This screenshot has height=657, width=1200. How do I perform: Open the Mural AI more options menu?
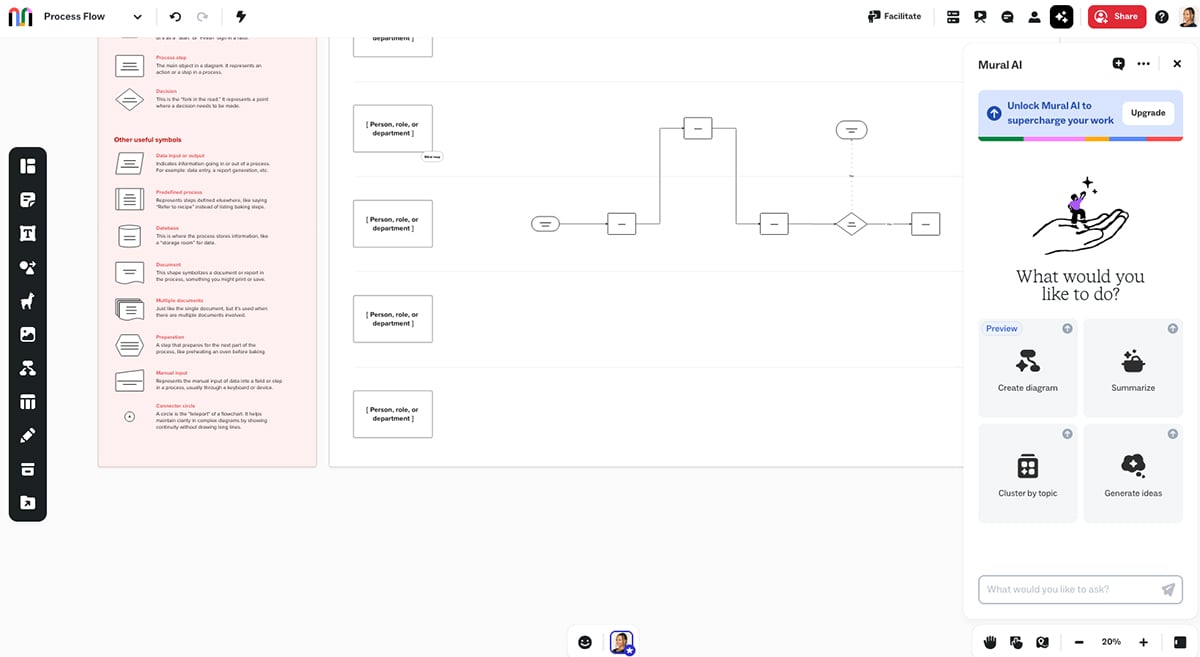pos(1143,63)
